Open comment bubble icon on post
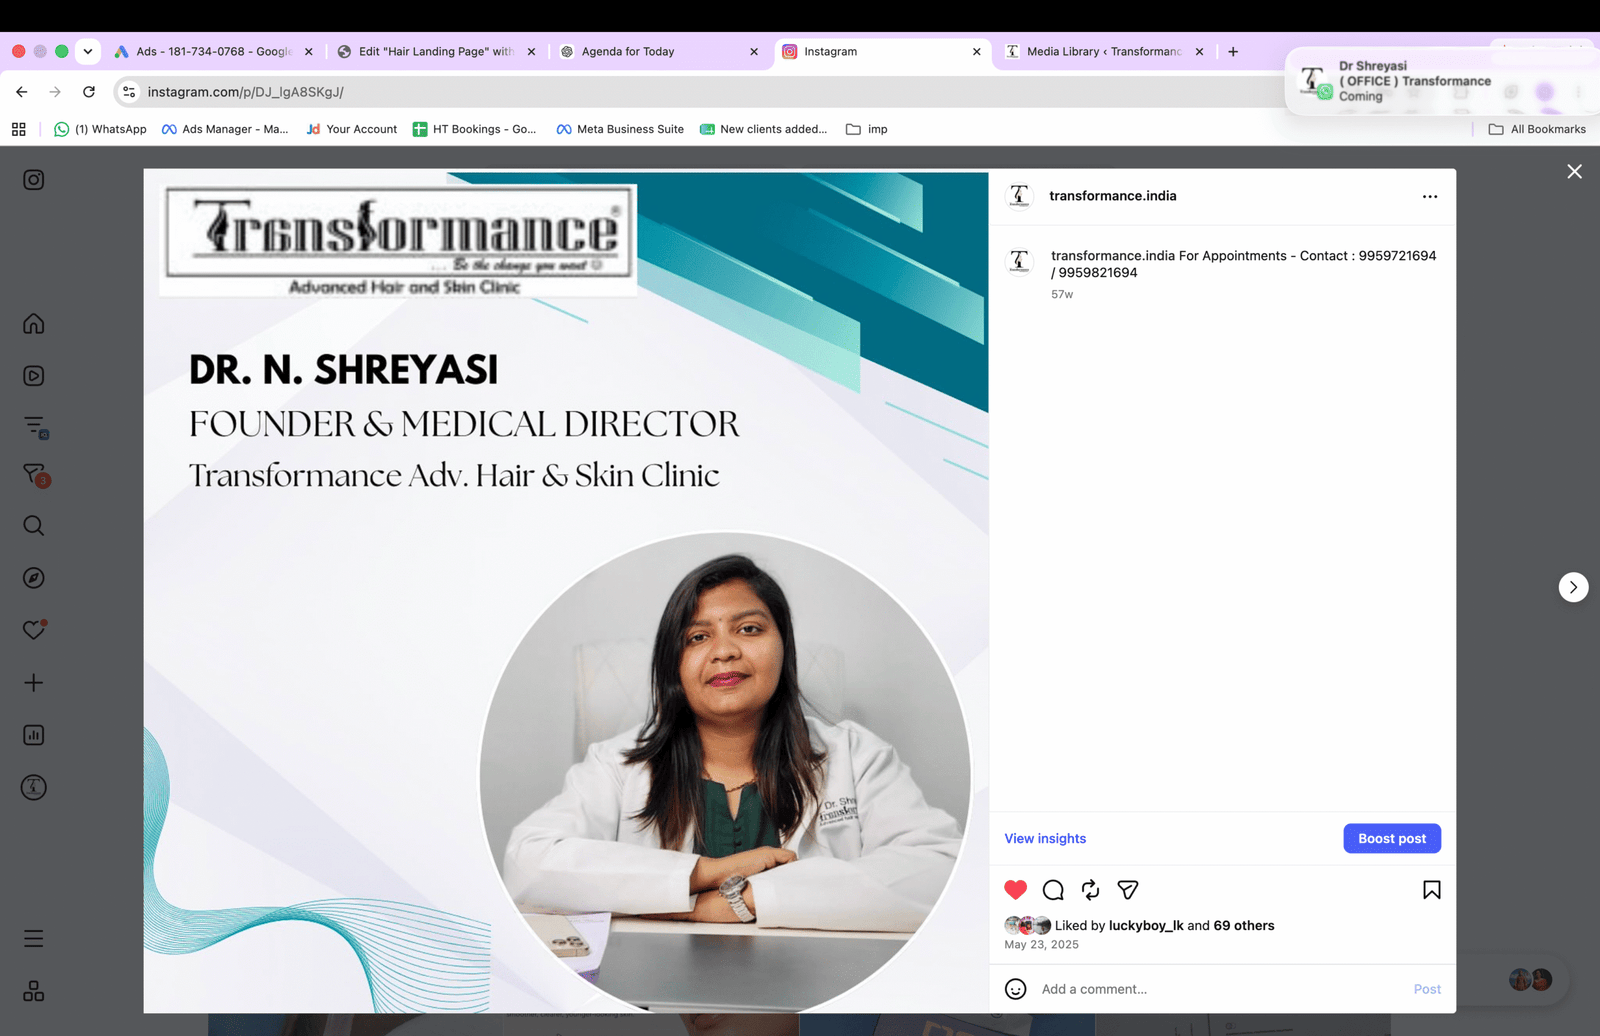 point(1053,890)
